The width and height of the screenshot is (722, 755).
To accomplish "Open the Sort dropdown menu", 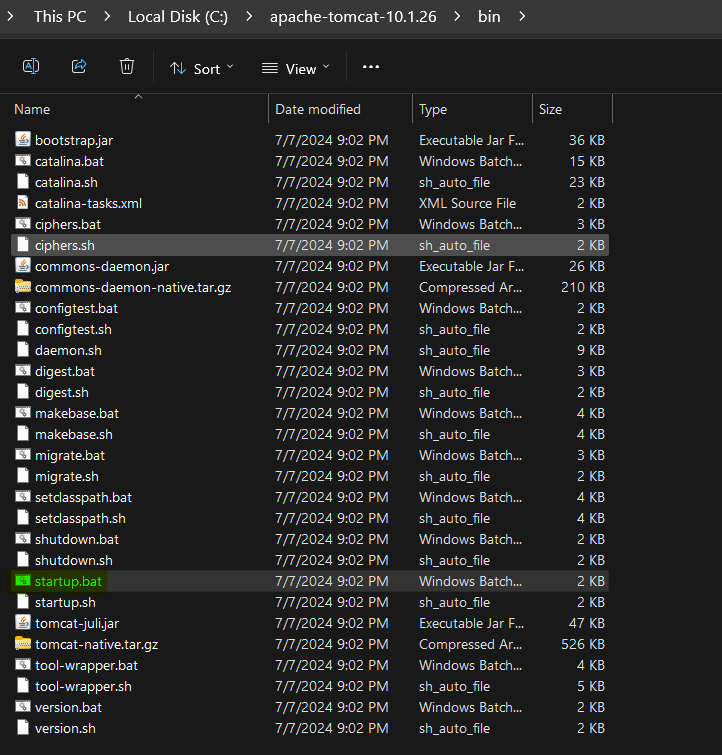I will [201, 68].
